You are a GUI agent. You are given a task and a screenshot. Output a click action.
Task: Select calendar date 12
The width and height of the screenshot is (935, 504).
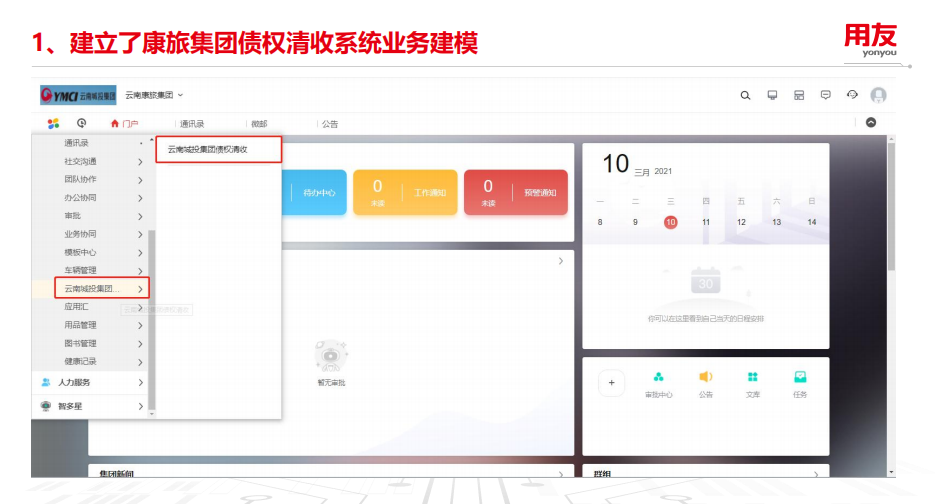click(x=741, y=222)
